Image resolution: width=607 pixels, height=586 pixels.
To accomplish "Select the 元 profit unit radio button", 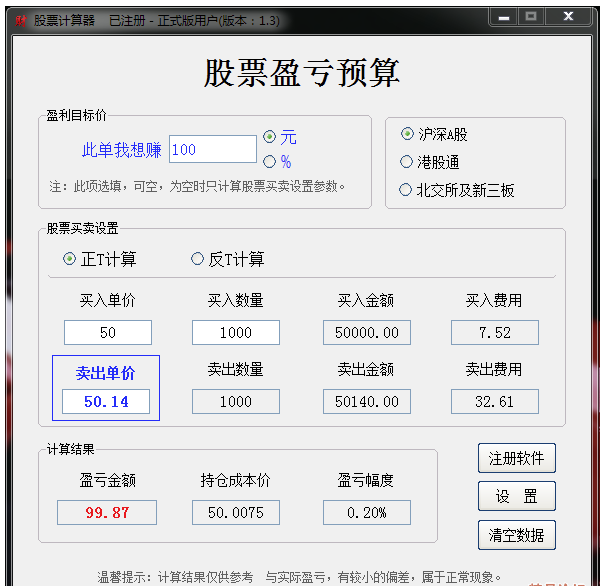I will pos(269,137).
